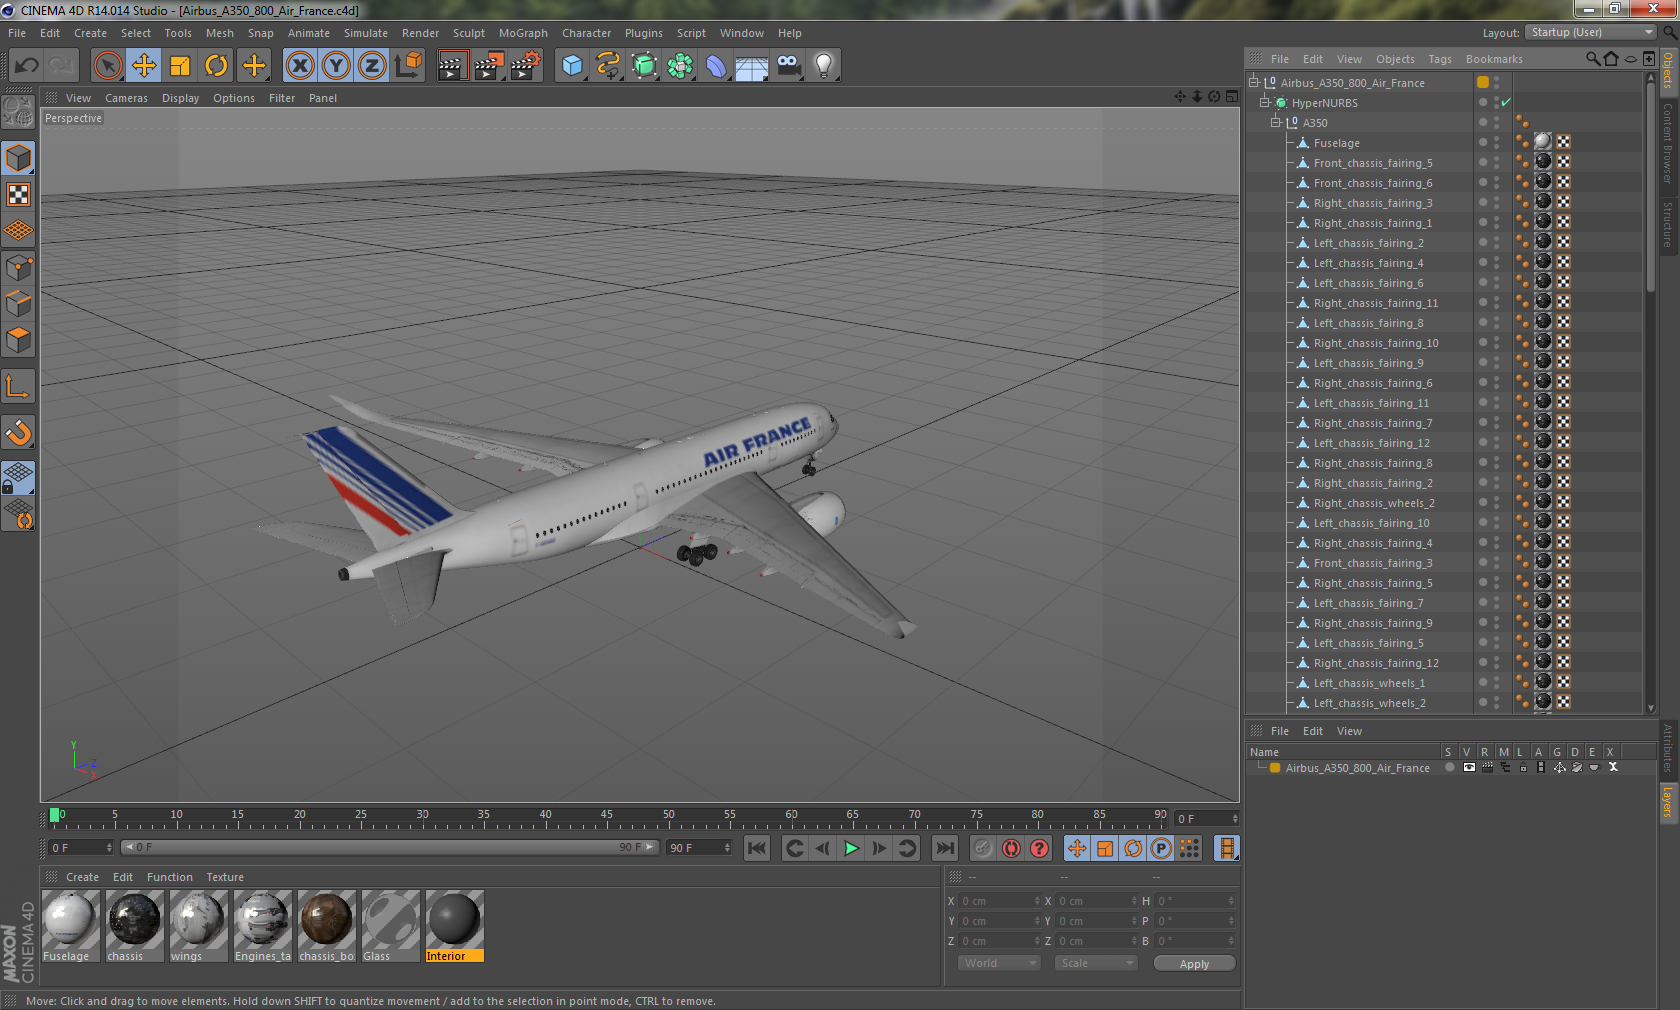Image resolution: width=1680 pixels, height=1010 pixels.
Task: Toggle layer View icon for Airbus layer
Action: [1468, 768]
